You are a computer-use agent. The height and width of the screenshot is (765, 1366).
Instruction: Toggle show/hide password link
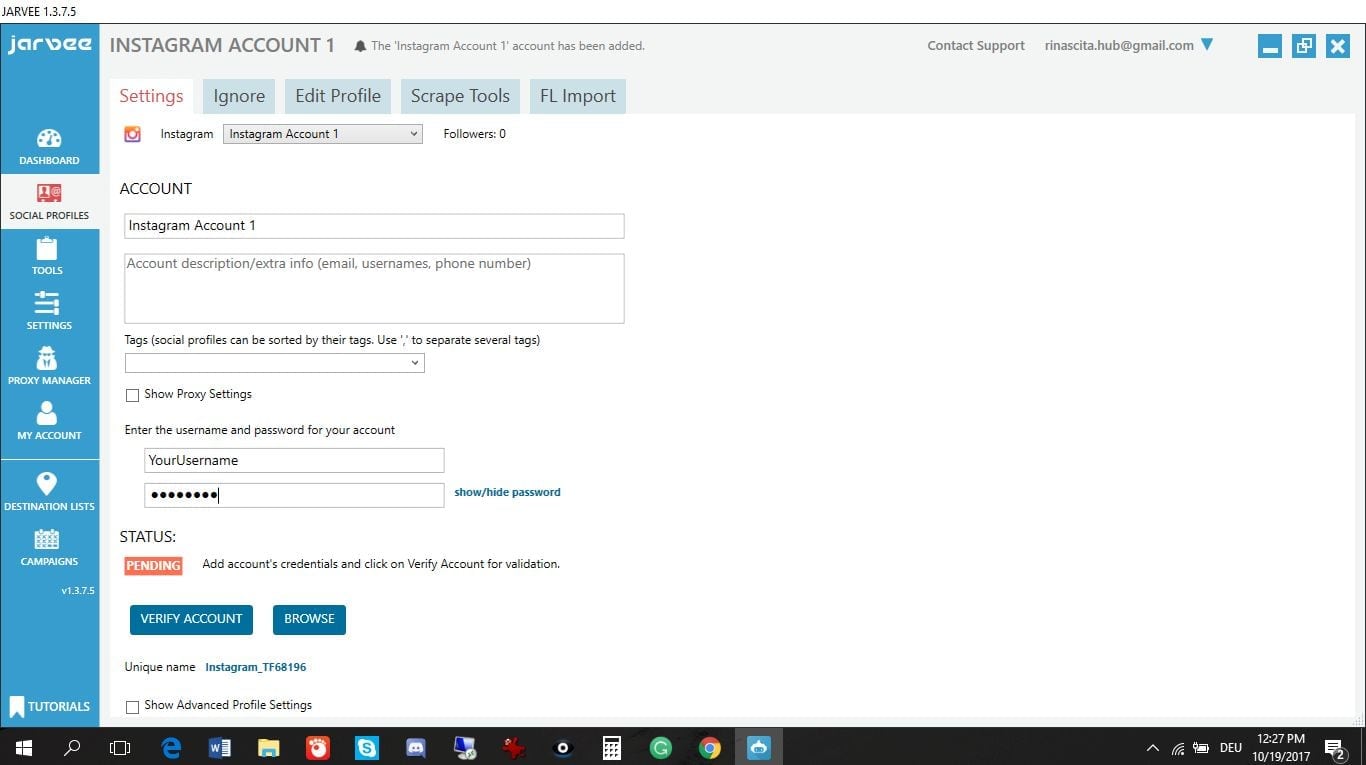[x=507, y=492]
